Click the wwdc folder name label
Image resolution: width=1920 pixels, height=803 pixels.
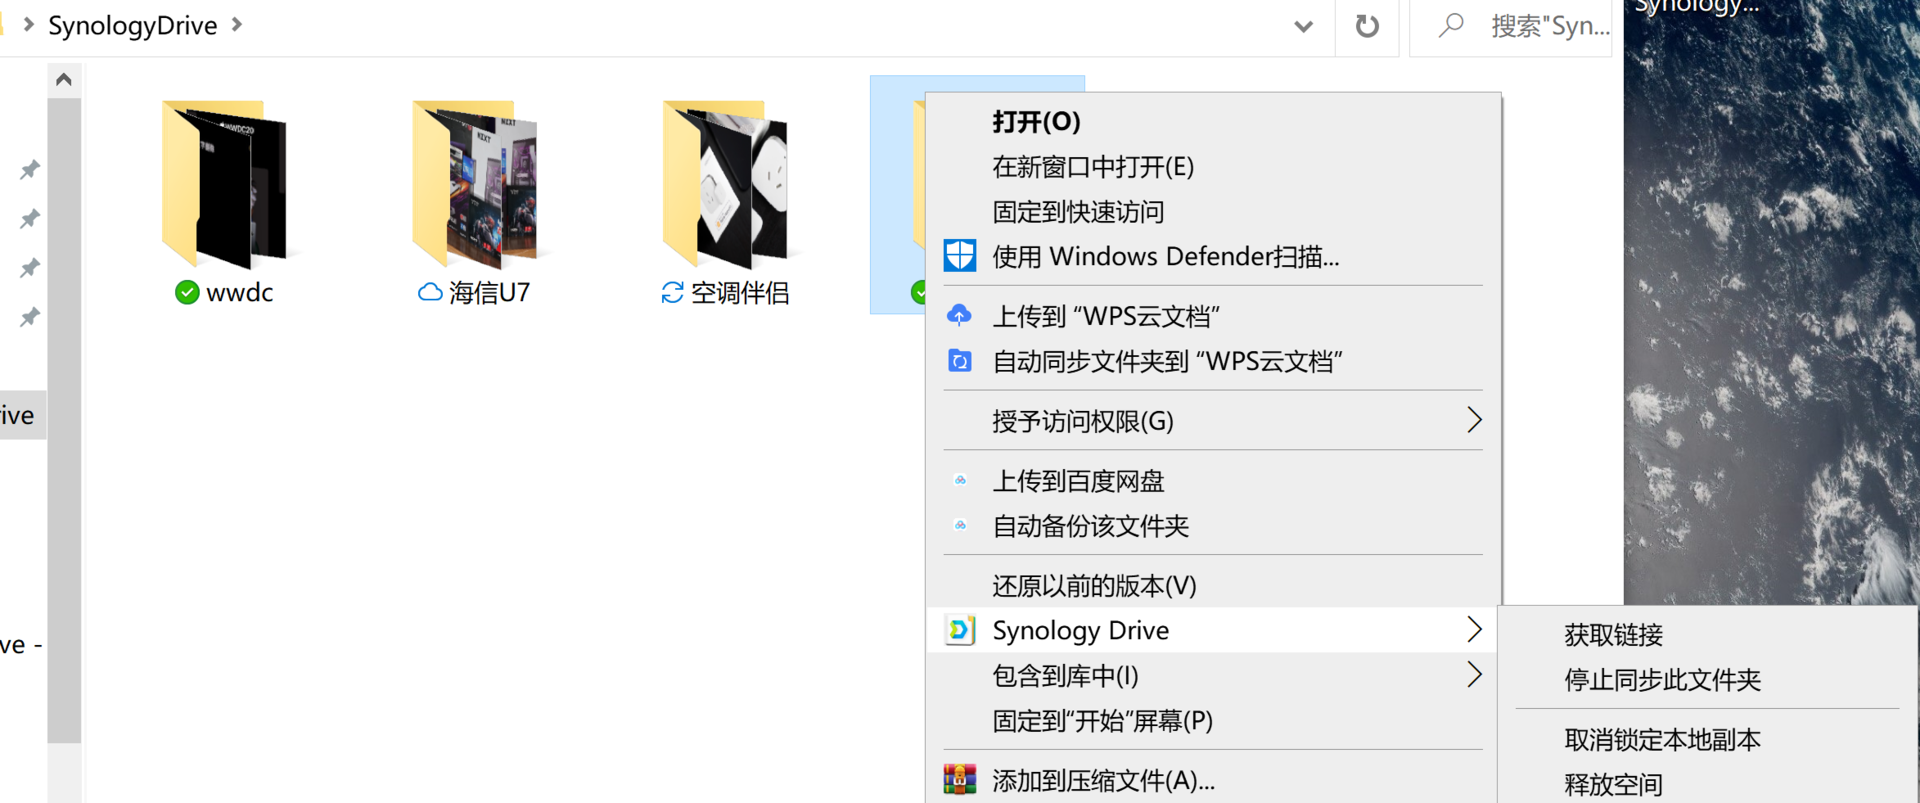point(240,292)
